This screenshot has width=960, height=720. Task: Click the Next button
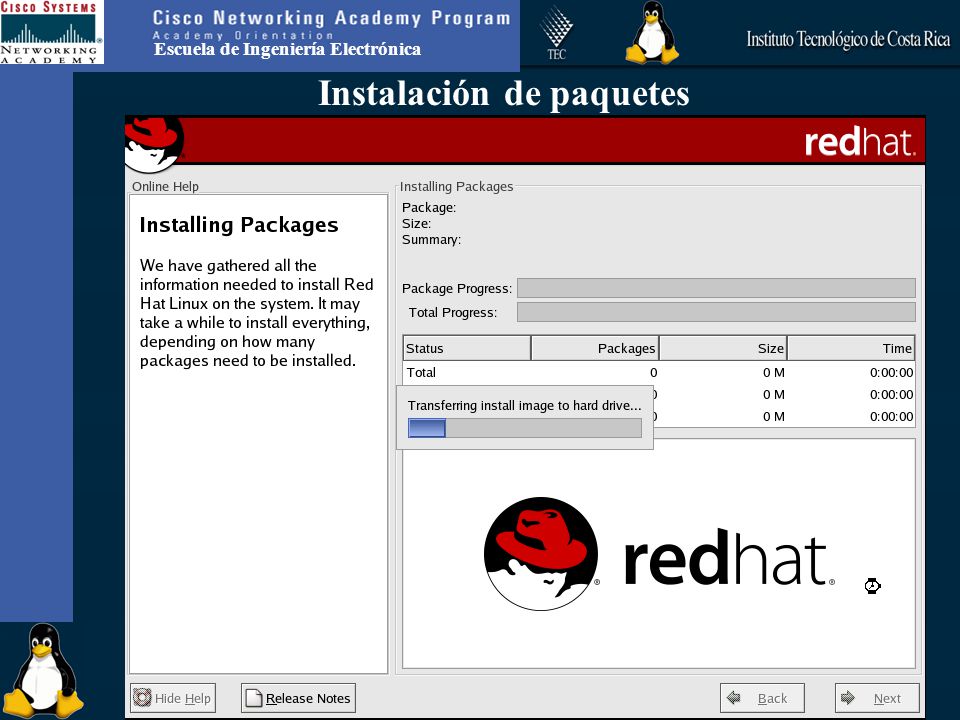877,698
